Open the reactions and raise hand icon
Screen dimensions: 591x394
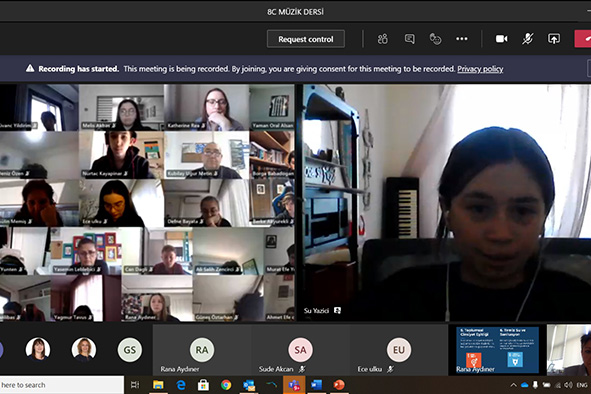click(435, 39)
